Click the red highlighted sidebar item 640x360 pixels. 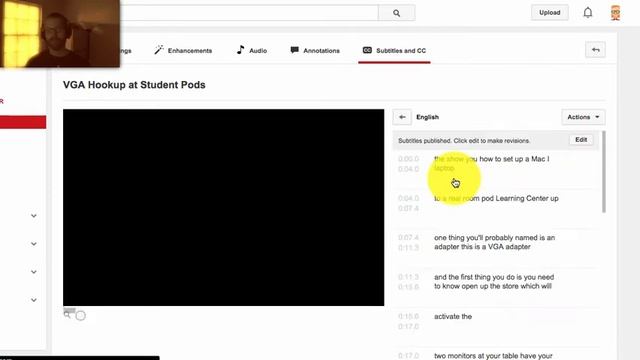23,122
